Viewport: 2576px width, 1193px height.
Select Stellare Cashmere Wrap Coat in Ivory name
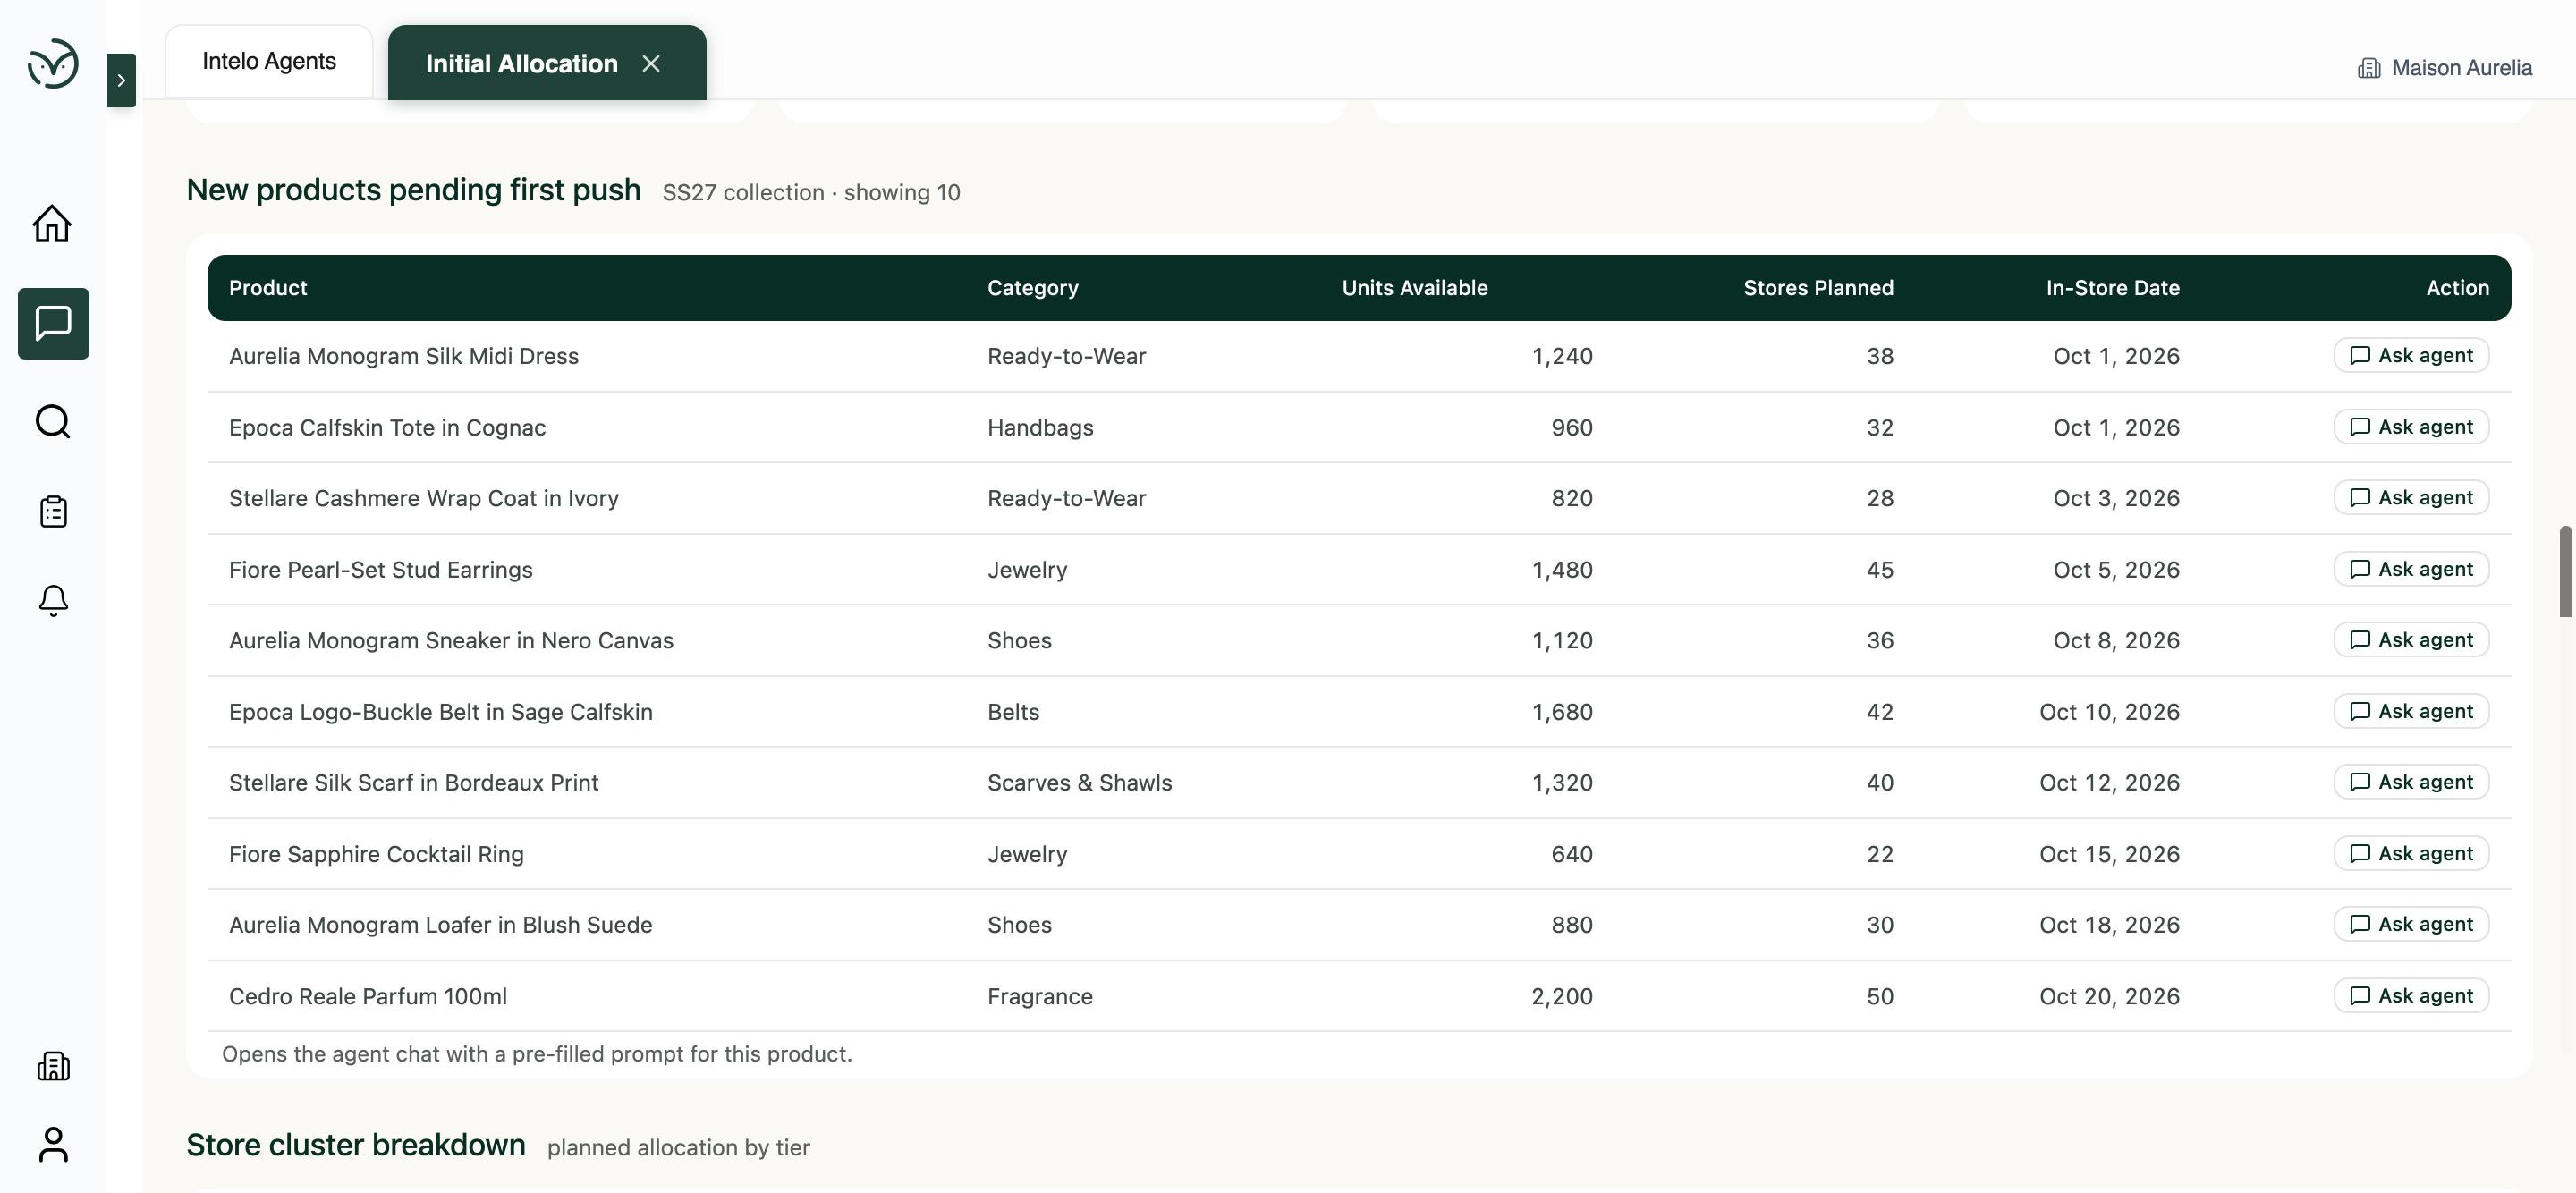tap(424, 499)
